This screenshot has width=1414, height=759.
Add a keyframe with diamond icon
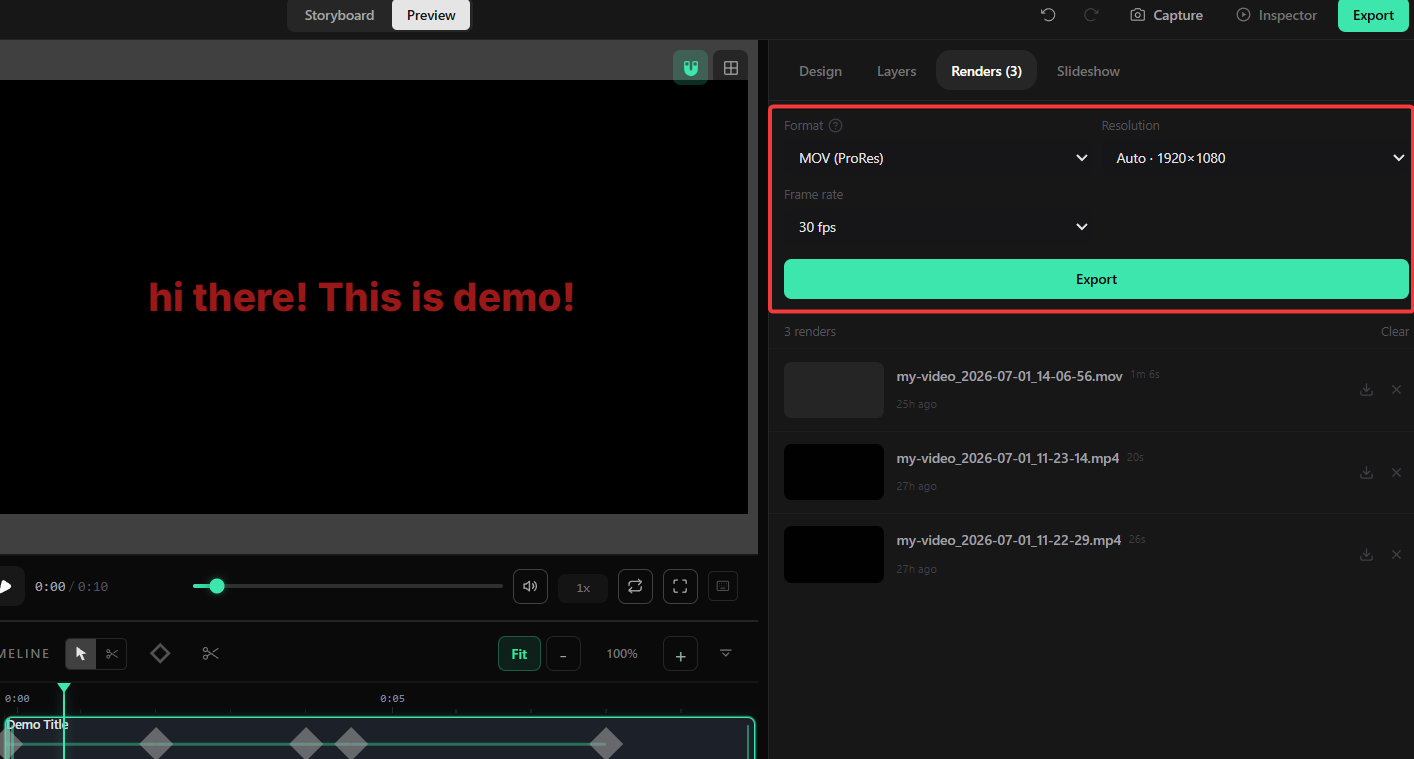click(160, 653)
